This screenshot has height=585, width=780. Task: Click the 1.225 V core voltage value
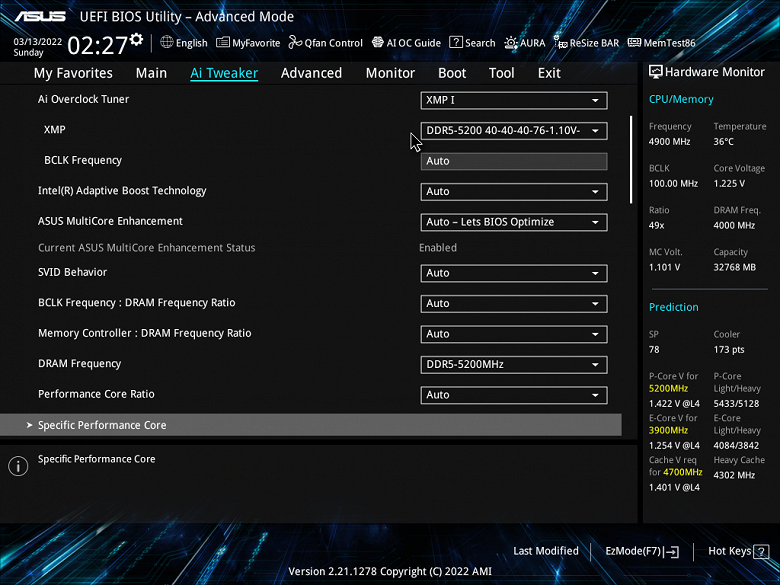(729, 184)
